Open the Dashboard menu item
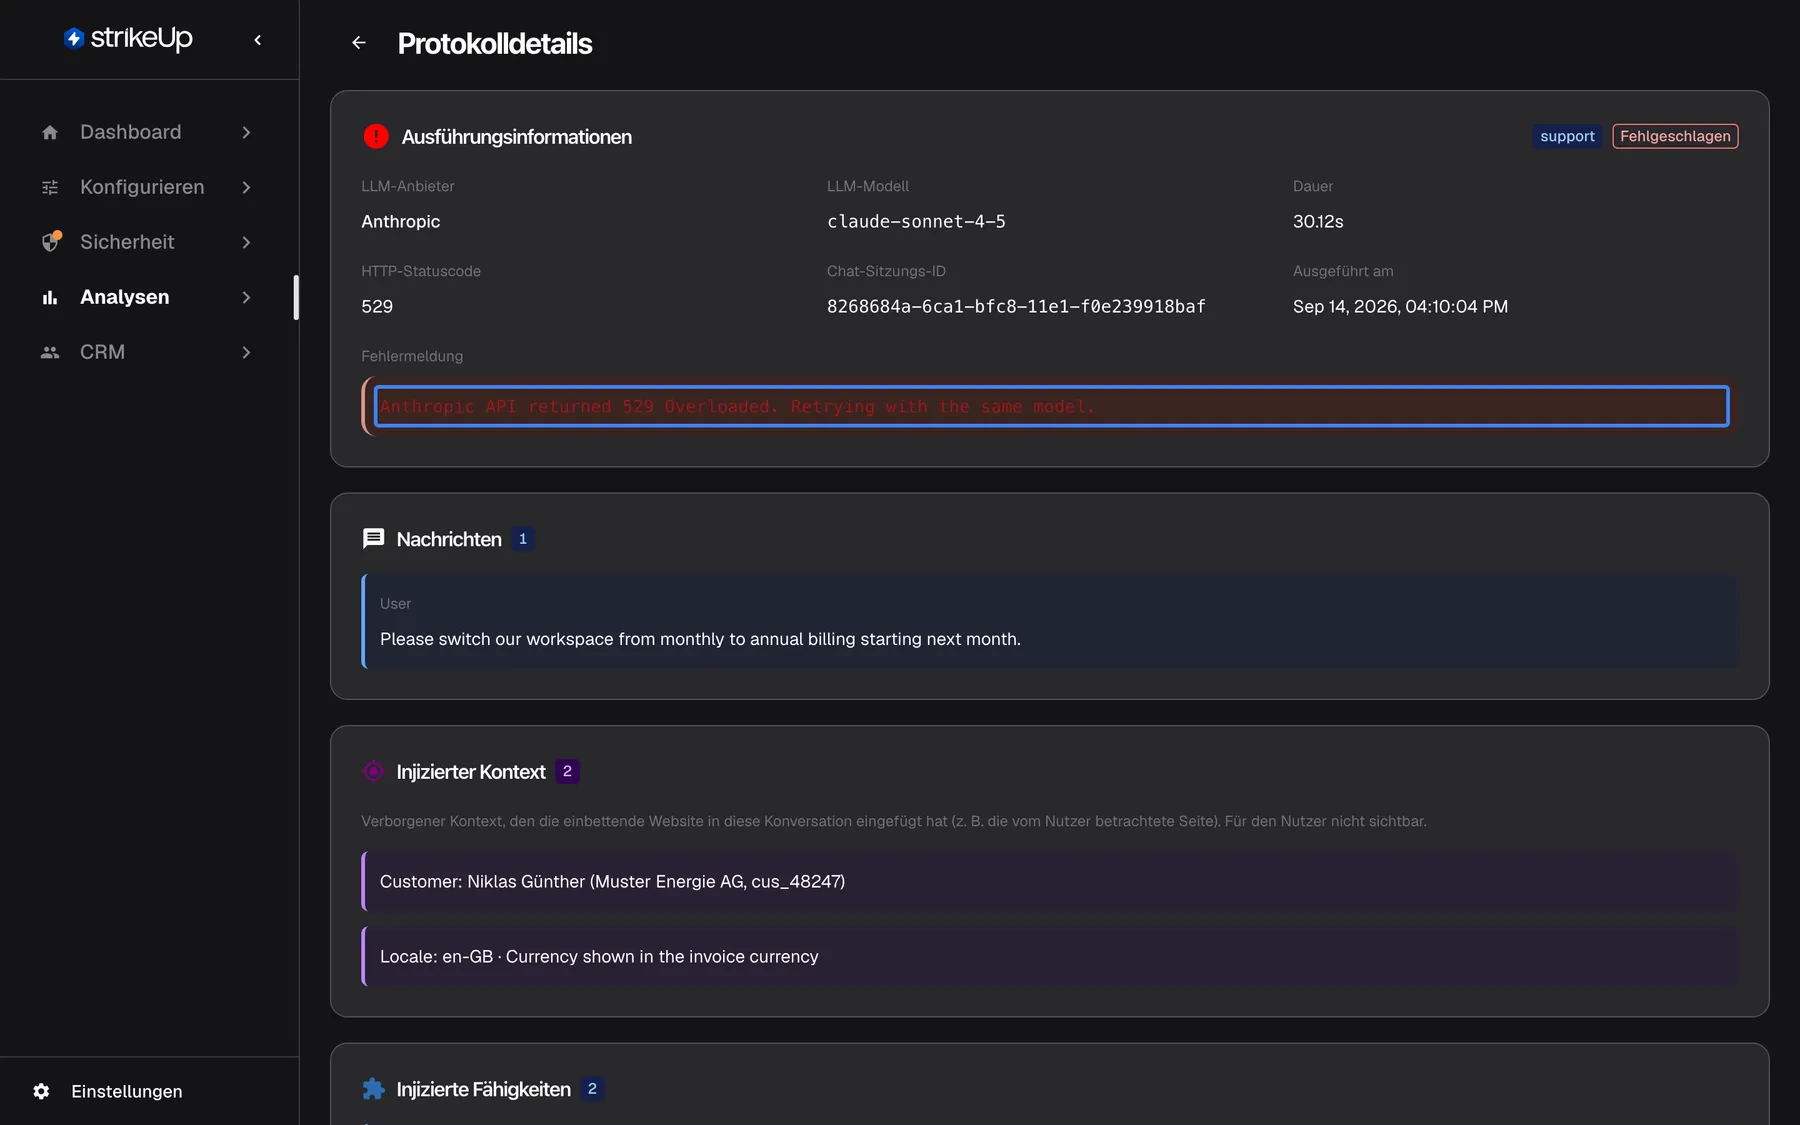Image resolution: width=1800 pixels, height=1125 pixels. 149,132
